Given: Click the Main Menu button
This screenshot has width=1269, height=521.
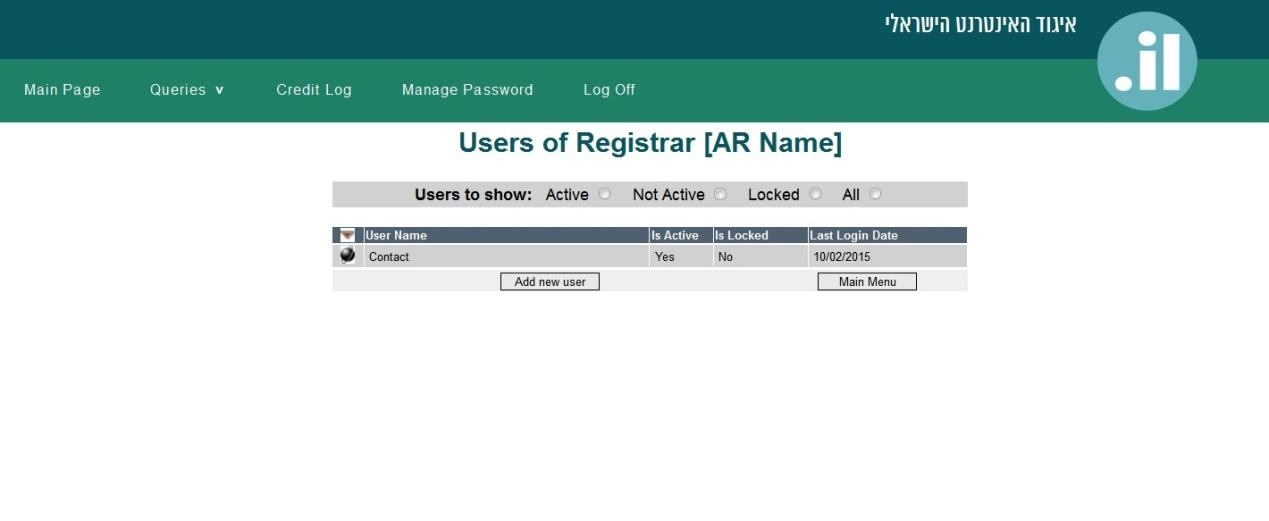Looking at the screenshot, I should coord(867,282).
